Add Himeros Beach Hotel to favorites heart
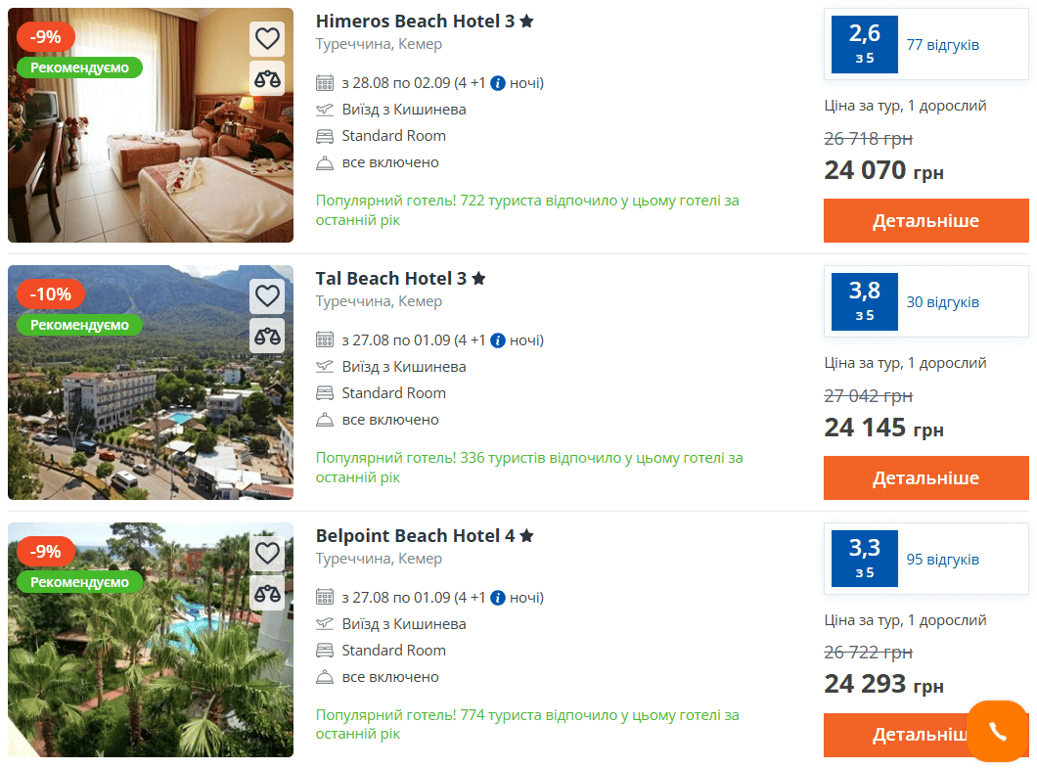 click(267, 39)
